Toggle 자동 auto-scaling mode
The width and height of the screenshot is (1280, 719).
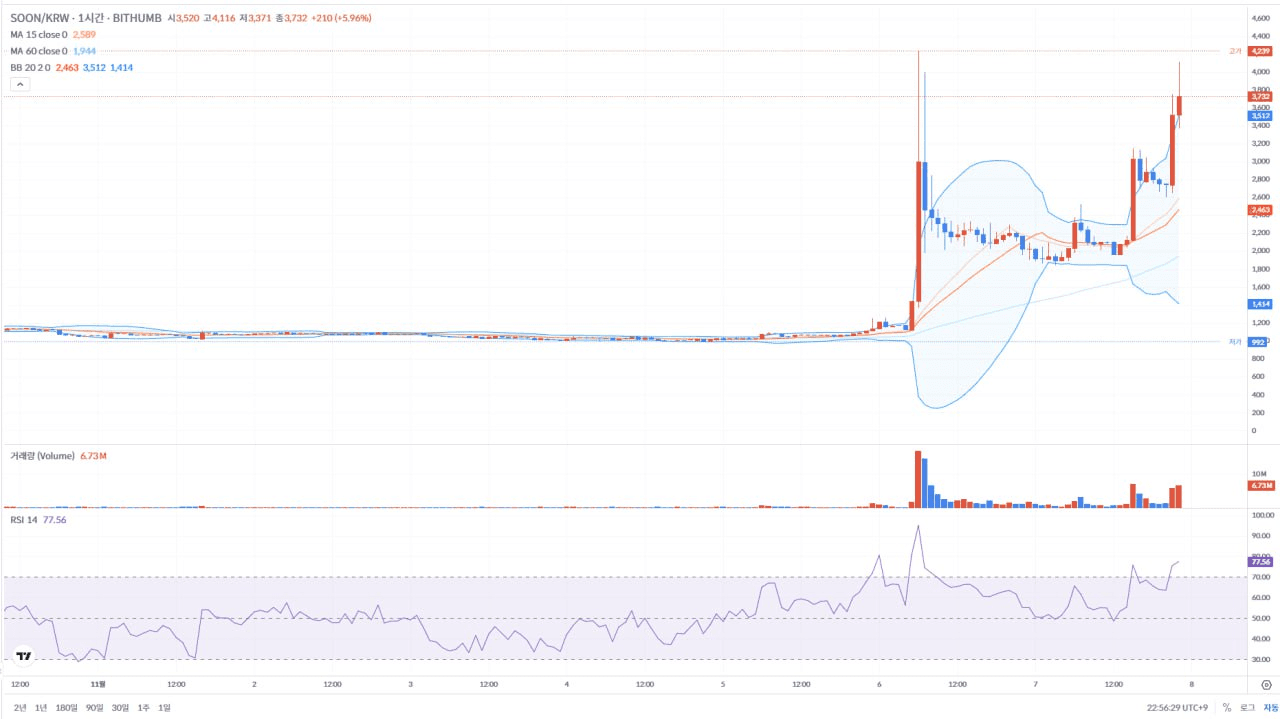click(x=1271, y=707)
